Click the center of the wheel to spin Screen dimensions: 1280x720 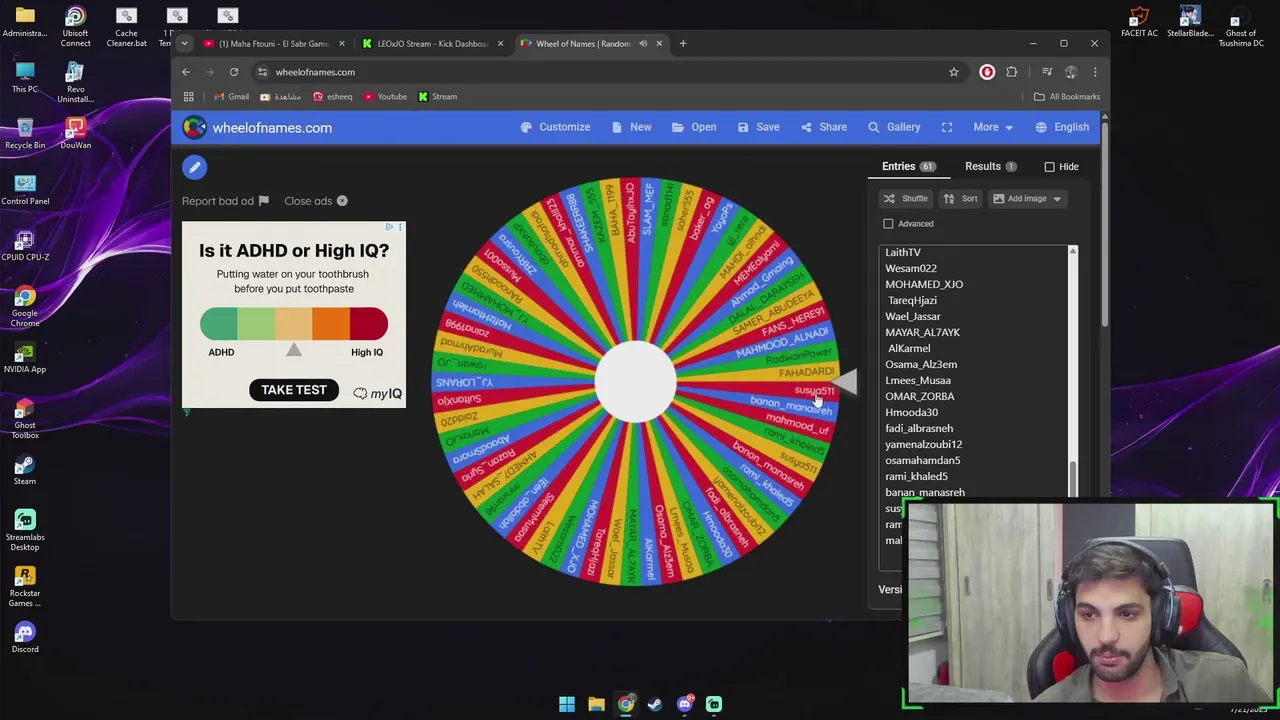point(635,381)
